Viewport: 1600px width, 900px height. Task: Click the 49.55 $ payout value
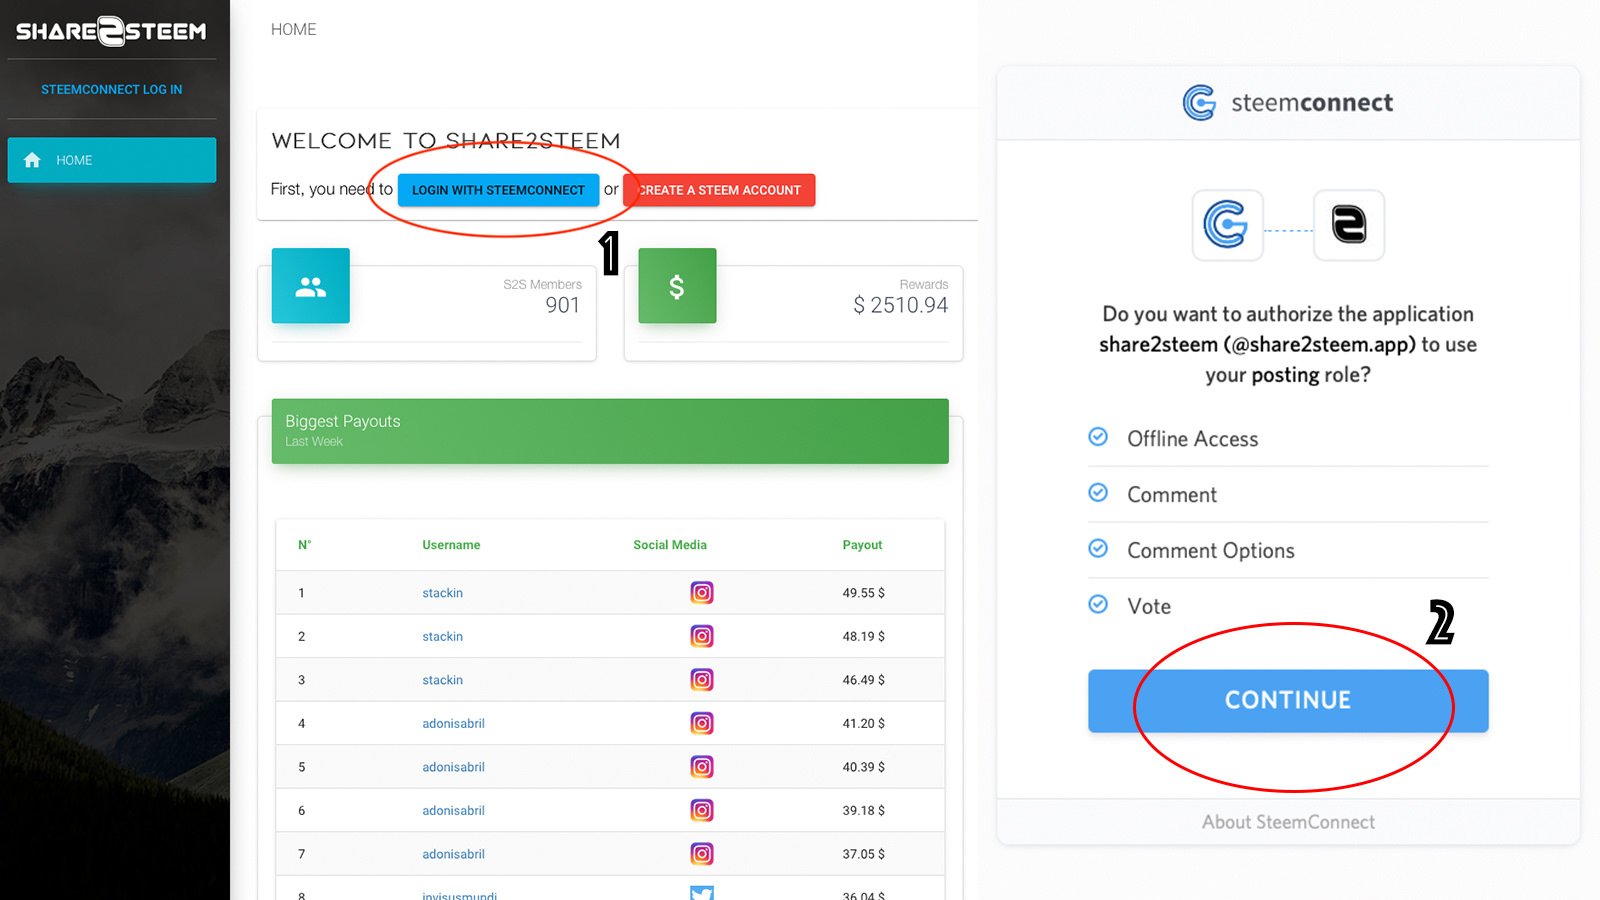click(x=863, y=593)
